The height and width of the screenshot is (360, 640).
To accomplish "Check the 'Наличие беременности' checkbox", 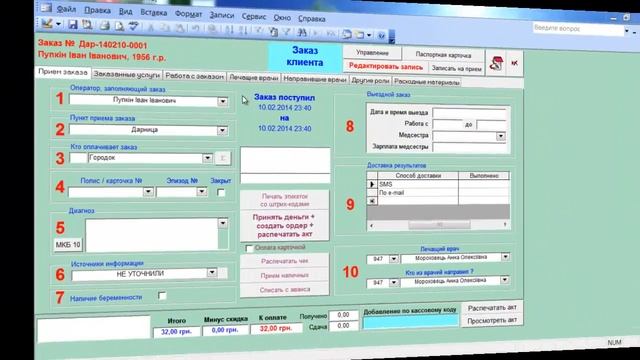I will (x=162, y=296).
